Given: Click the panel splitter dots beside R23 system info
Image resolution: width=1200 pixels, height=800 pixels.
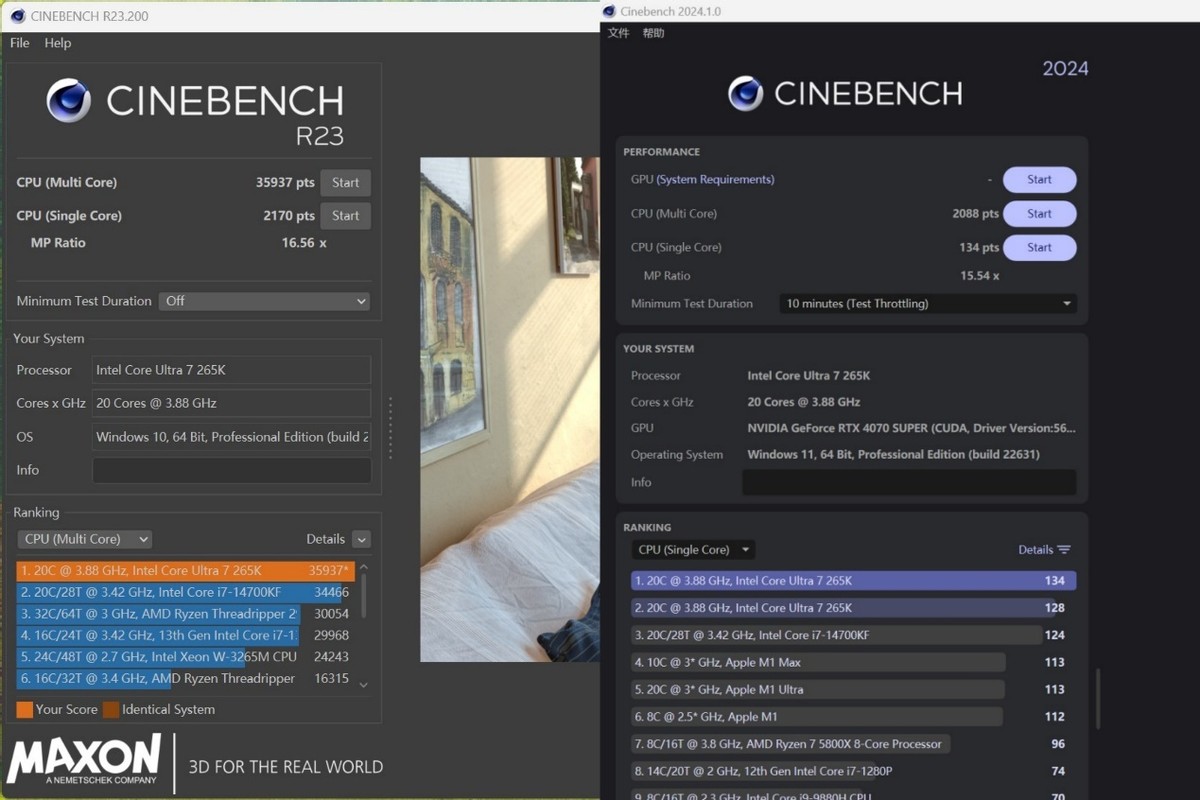Looking at the screenshot, I should pos(390,428).
